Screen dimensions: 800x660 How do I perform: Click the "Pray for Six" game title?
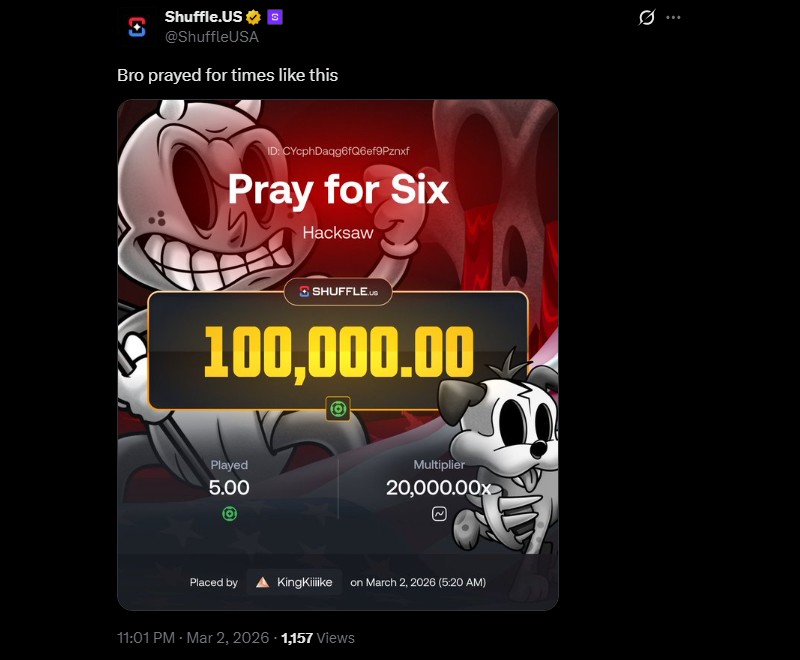pos(338,190)
